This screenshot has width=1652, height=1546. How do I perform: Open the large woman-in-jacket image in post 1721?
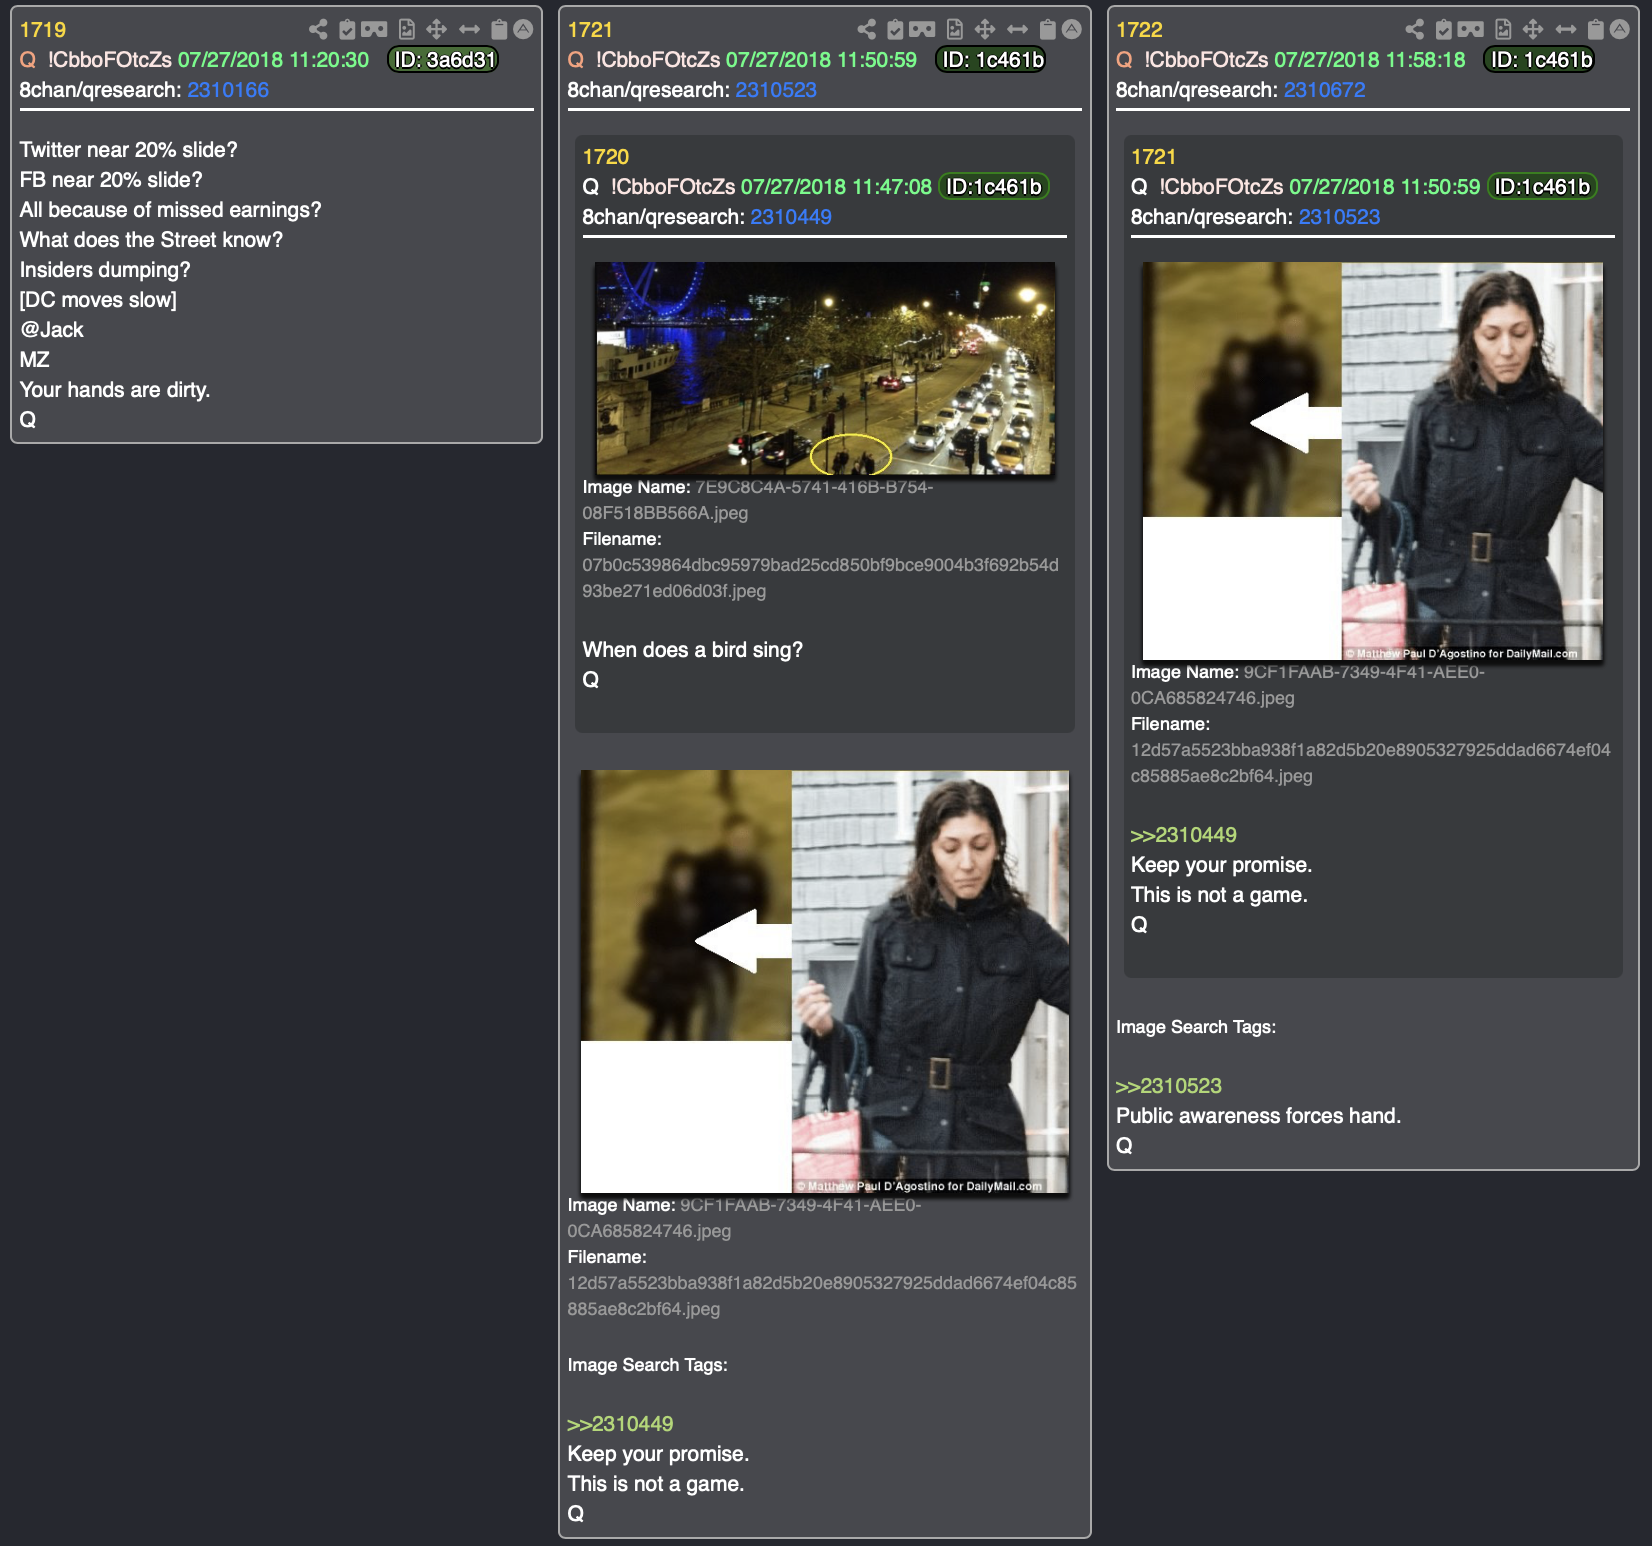click(825, 982)
